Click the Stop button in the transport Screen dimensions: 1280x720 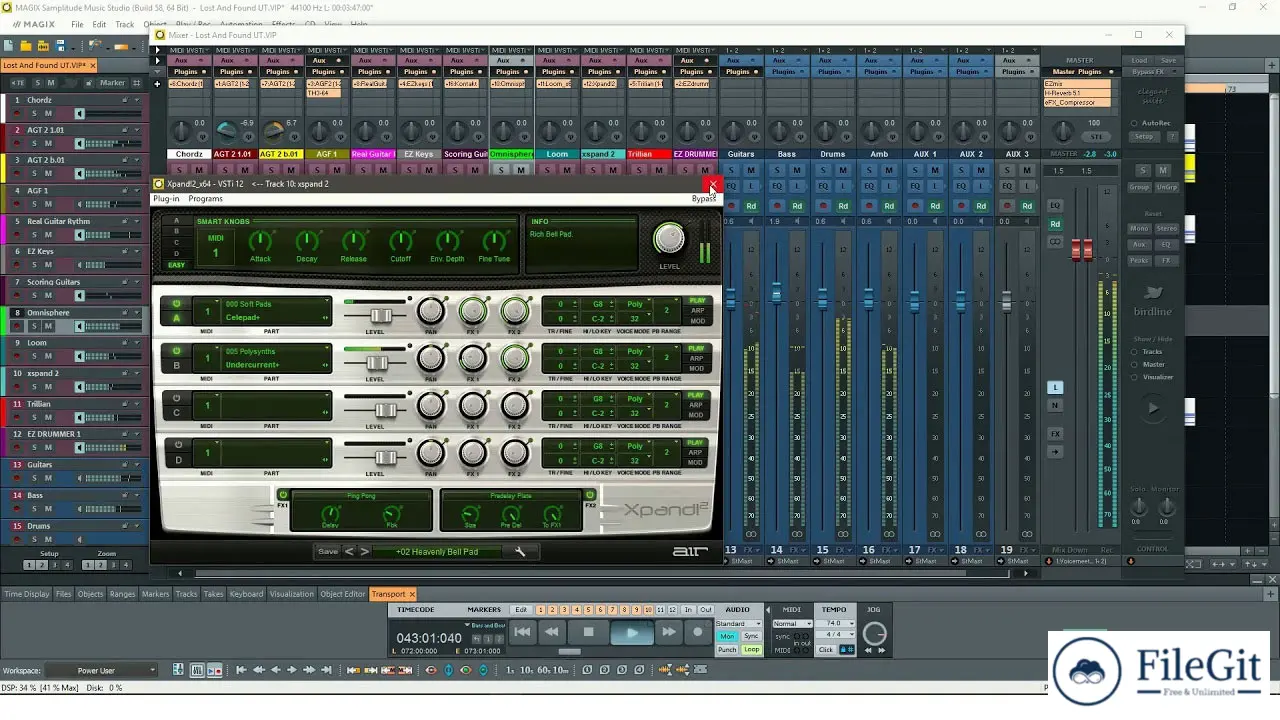[588, 632]
